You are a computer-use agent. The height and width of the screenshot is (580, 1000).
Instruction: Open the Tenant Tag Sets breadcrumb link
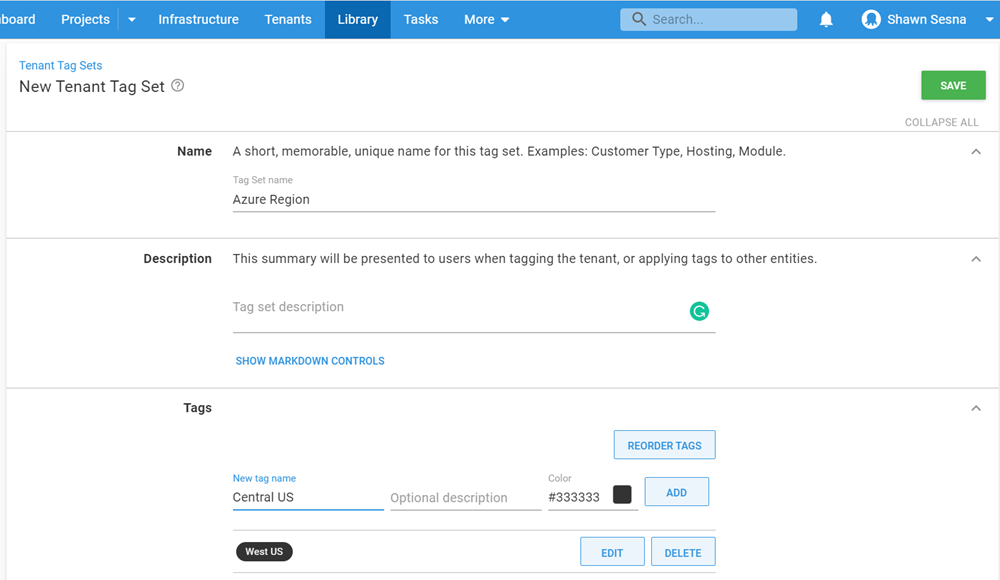coord(61,66)
